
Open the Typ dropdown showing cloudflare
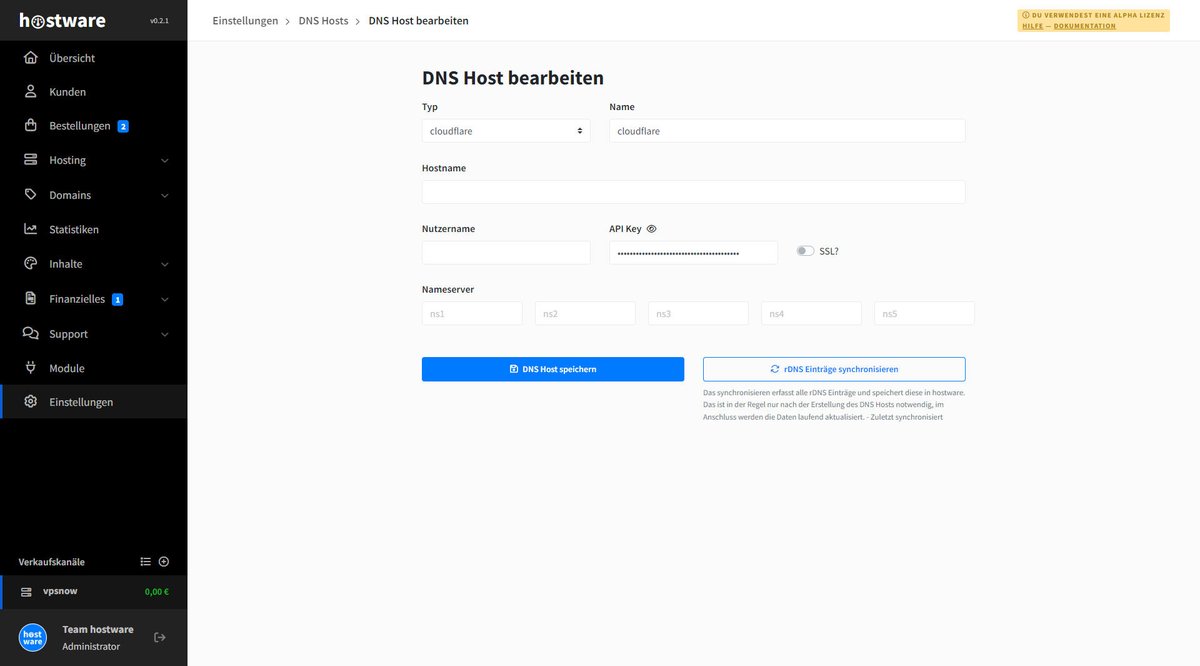pyautogui.click(x=506, y=131)
